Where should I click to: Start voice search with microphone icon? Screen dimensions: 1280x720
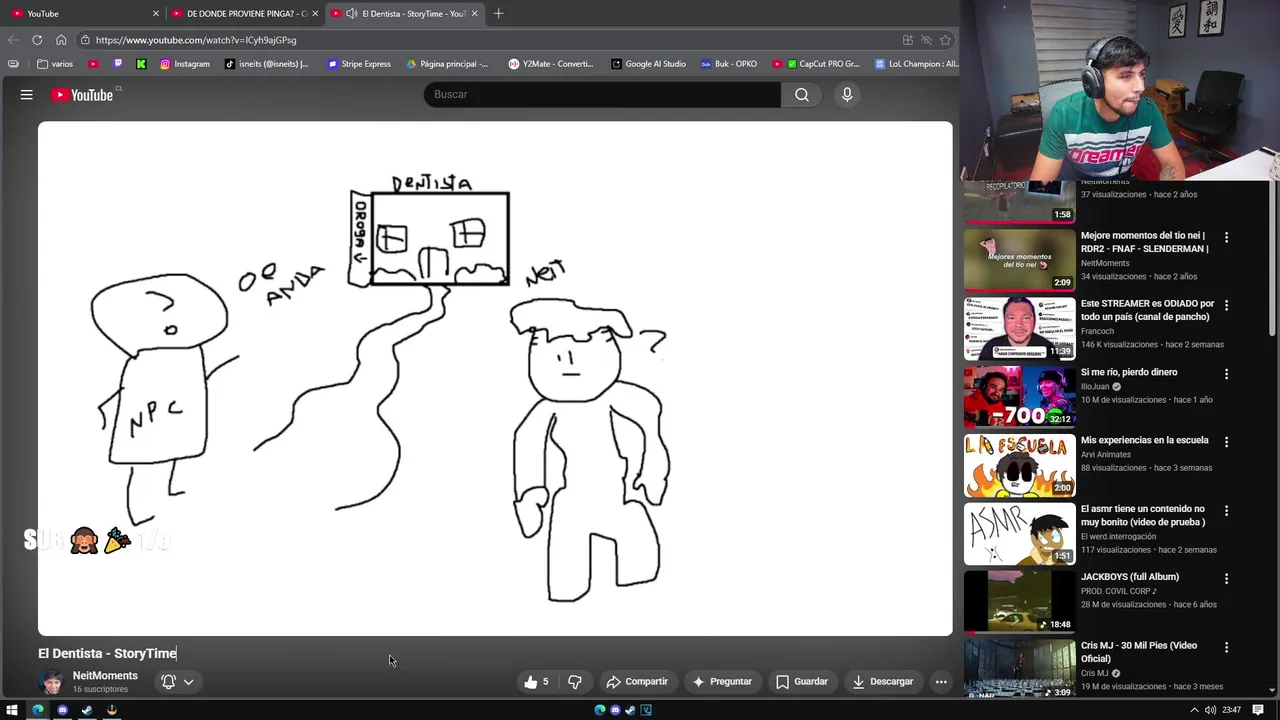point(847,94)
